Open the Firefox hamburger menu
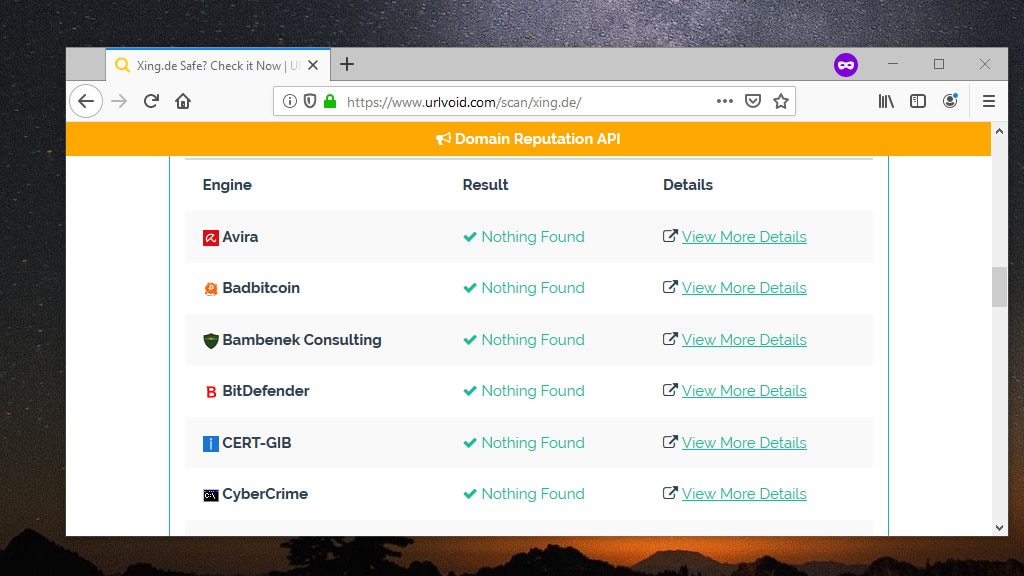Viewport: 1024px width, 576px height. 989,101
